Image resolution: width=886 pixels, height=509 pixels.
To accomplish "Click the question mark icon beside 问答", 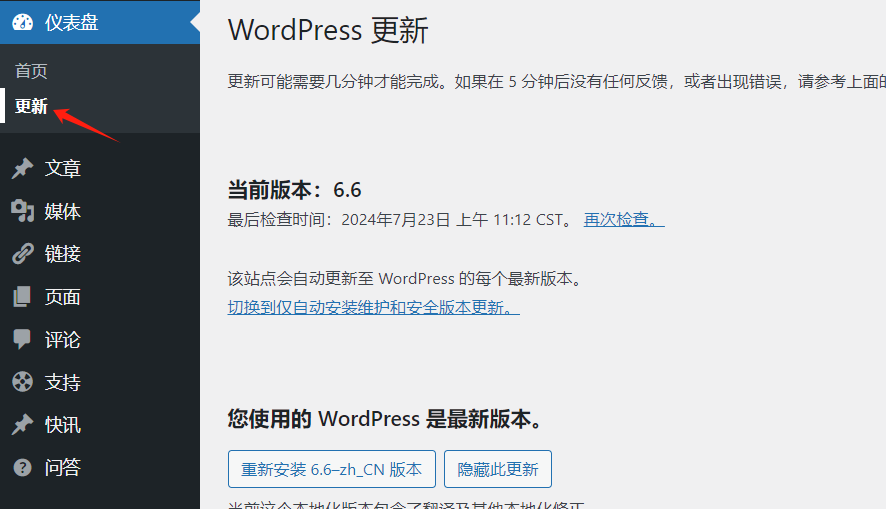I will [23, 468].
